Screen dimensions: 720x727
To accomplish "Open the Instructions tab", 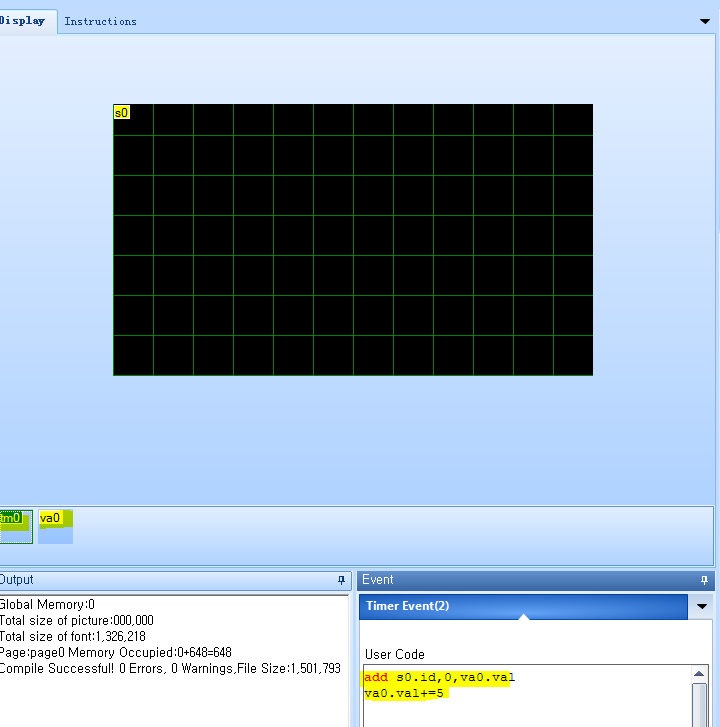I will [x=100, y=21].
